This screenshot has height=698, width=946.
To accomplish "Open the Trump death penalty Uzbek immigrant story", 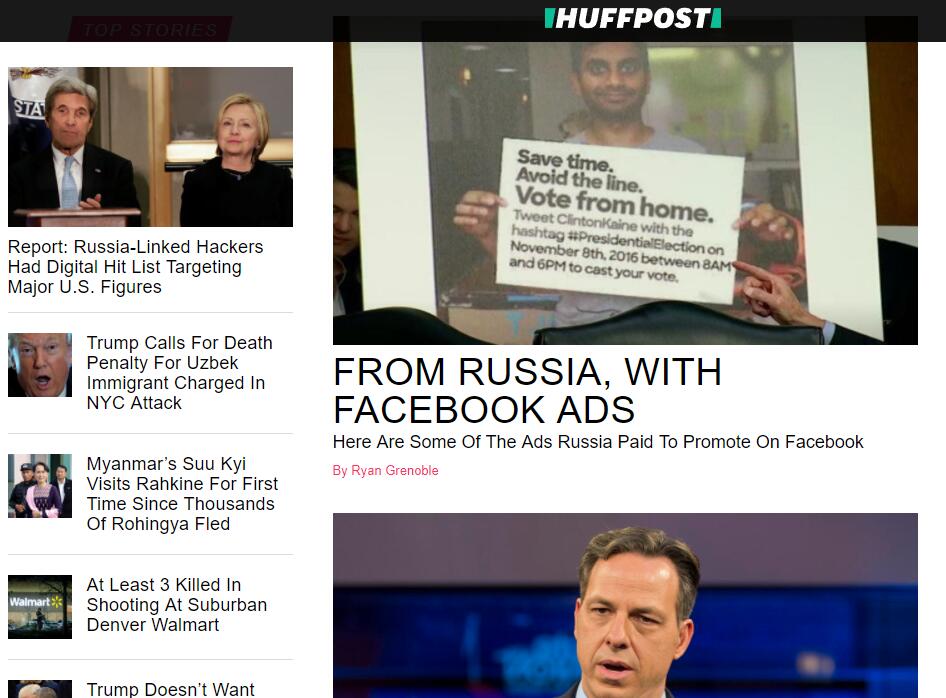I will [x=180, y=373].
